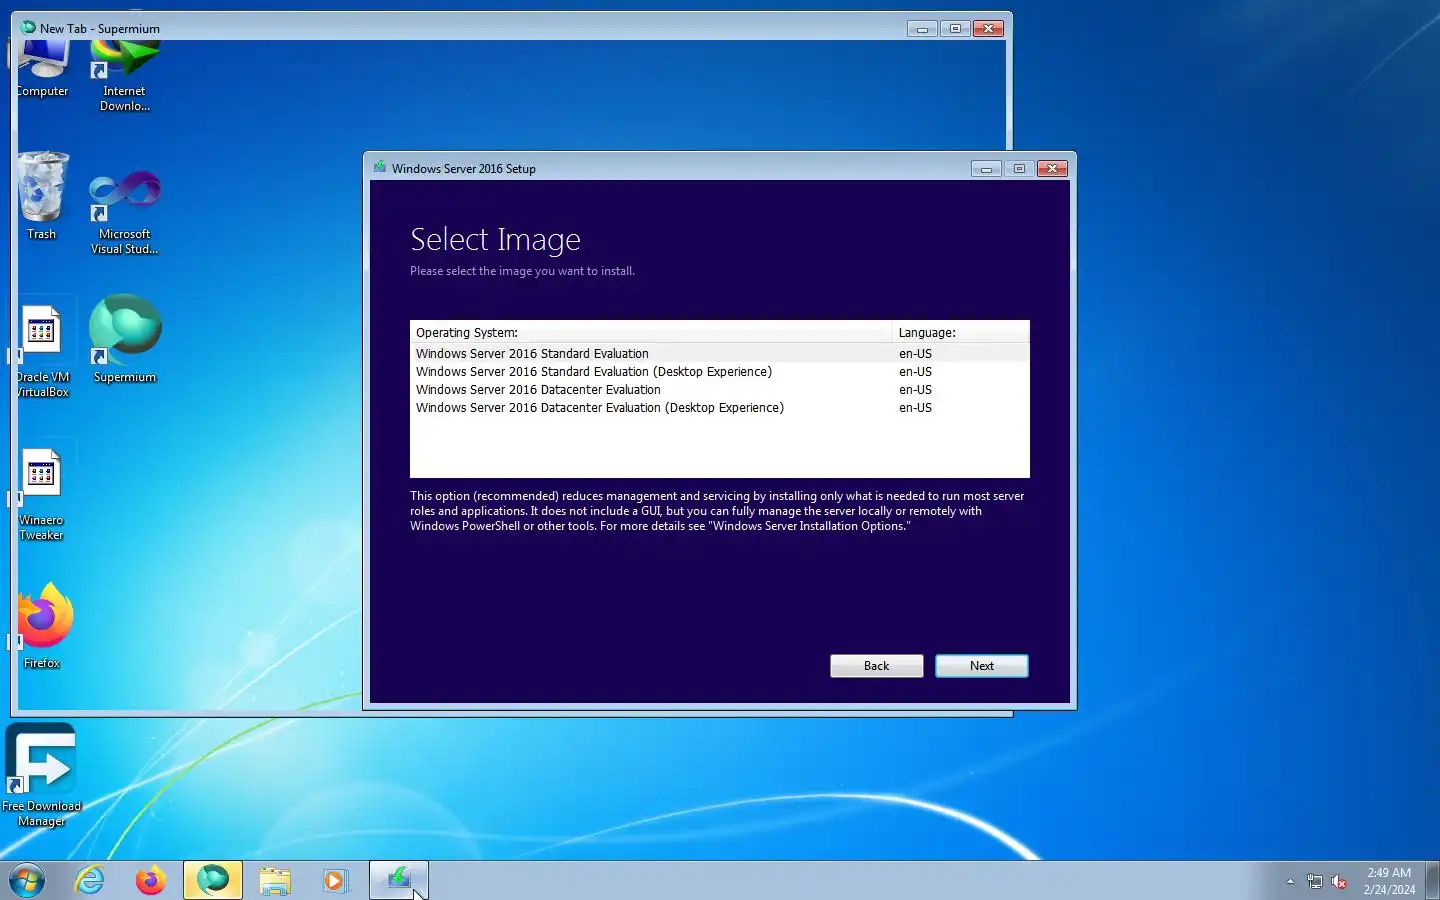
Task: Open the muted volume tray icon
Action: pyautogui.click(x=1340, y=881)
